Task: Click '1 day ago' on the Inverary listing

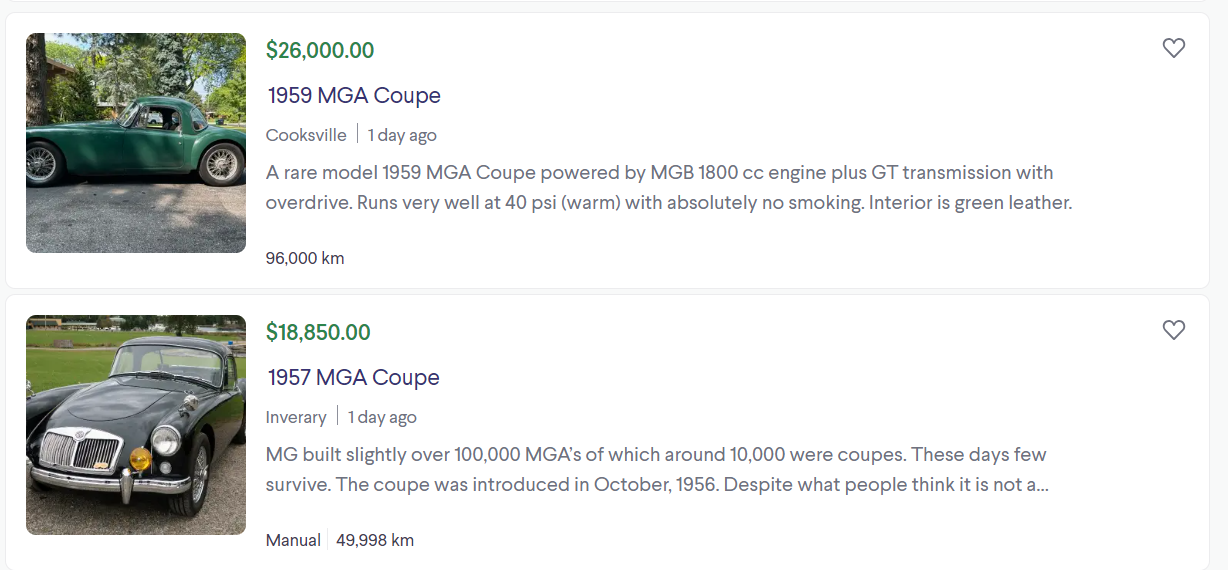Action: [382, 417]
